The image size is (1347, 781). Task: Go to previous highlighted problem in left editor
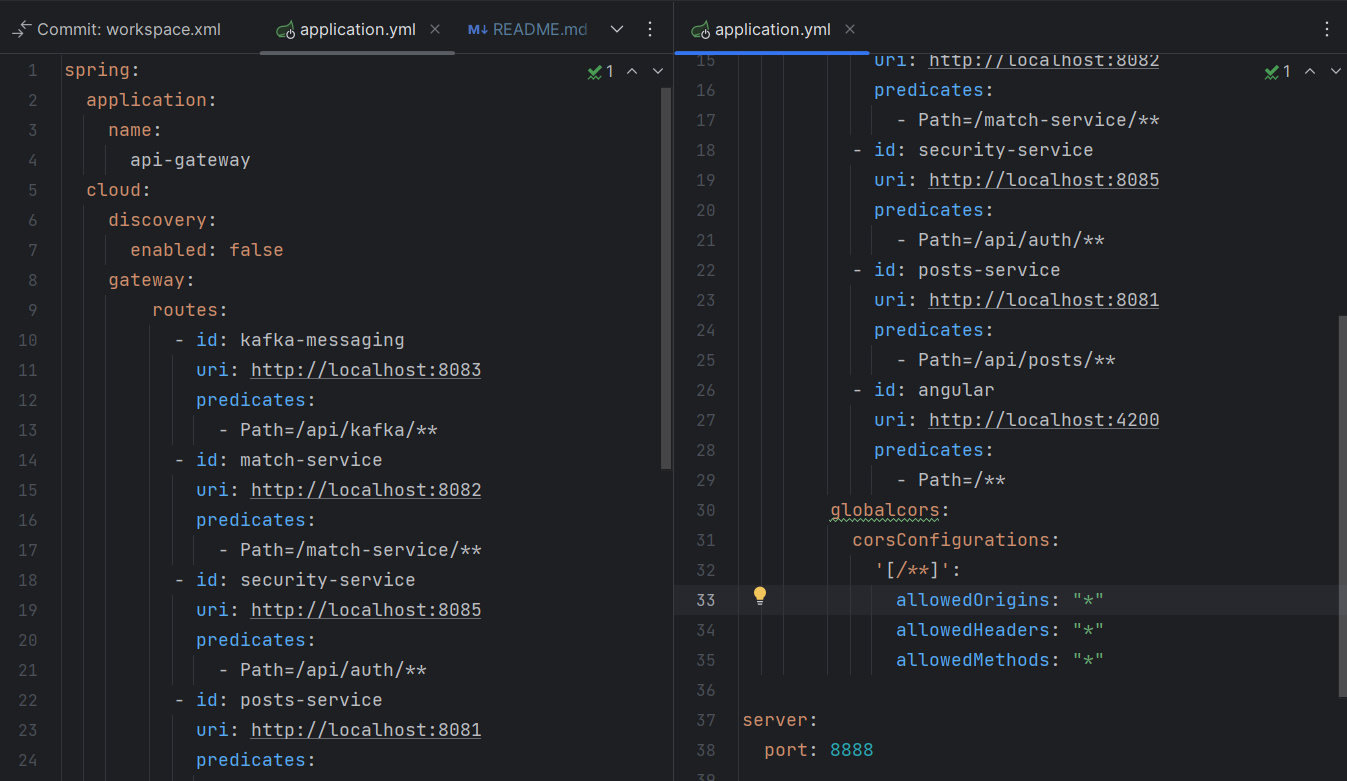click(632, 71)
